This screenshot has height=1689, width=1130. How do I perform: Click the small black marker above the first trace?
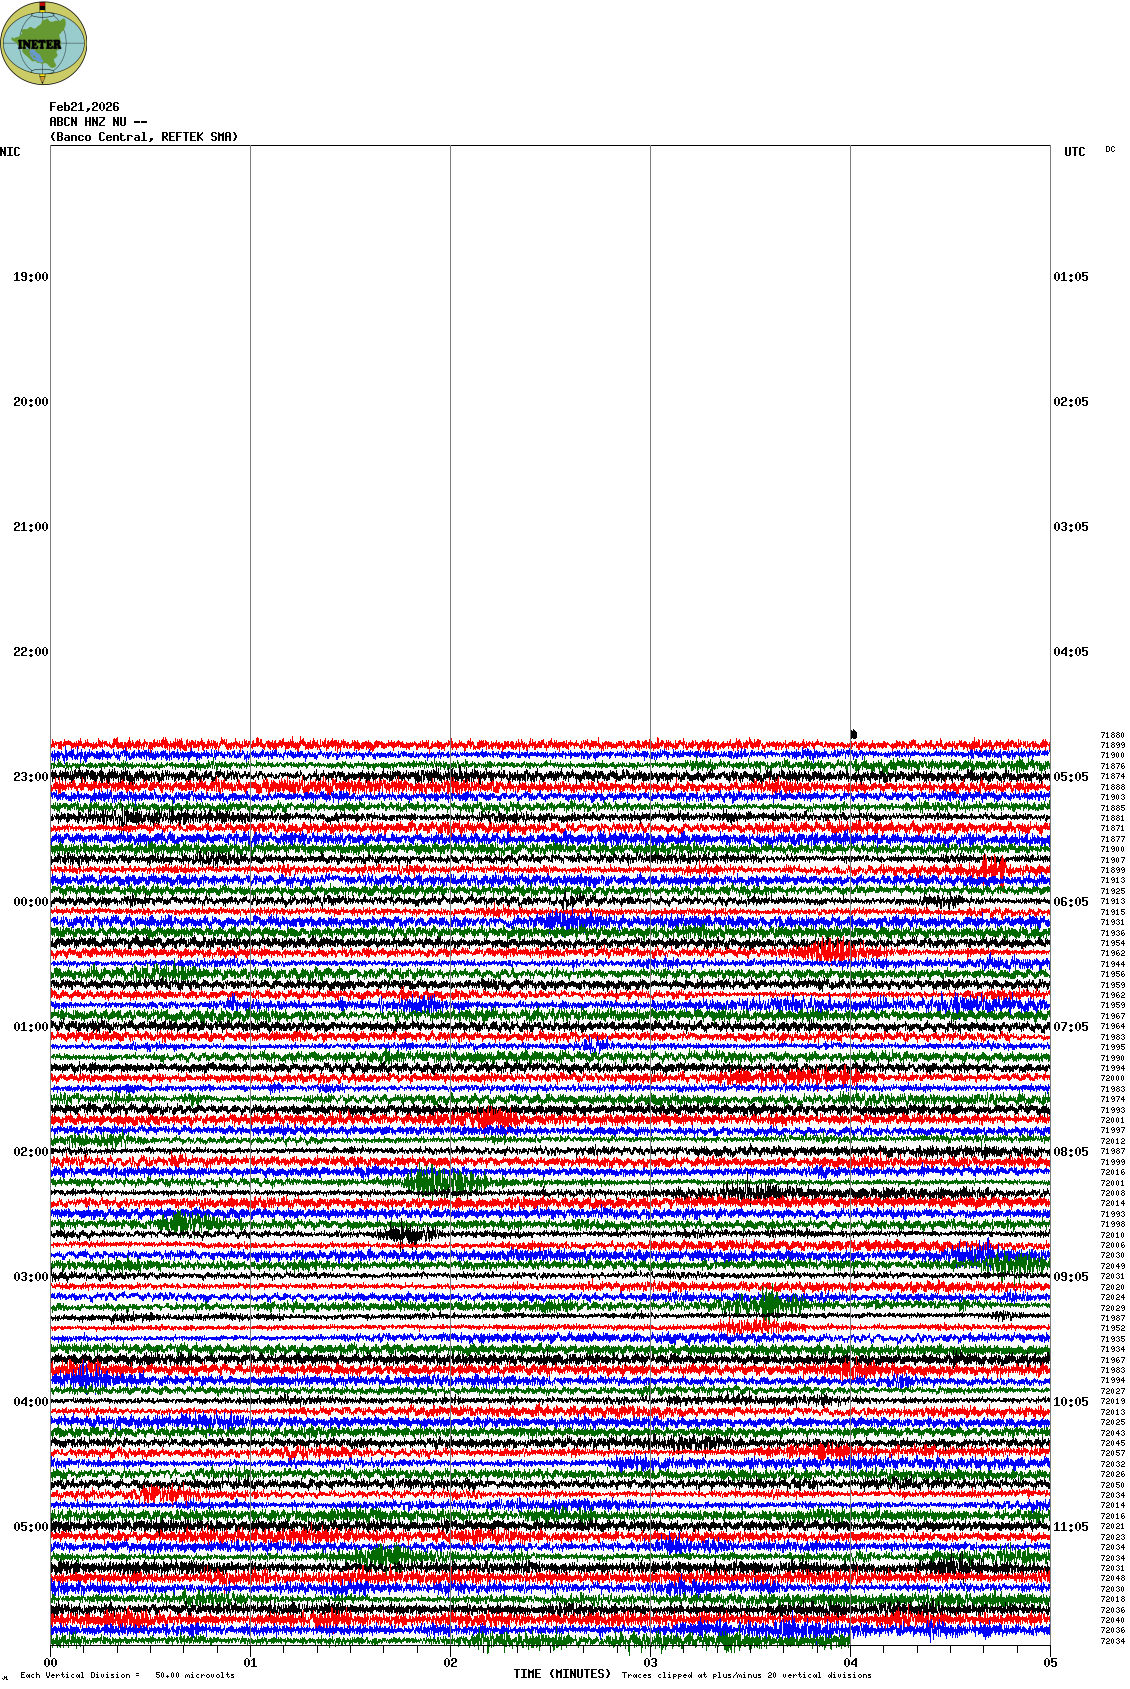click(853, 734)
